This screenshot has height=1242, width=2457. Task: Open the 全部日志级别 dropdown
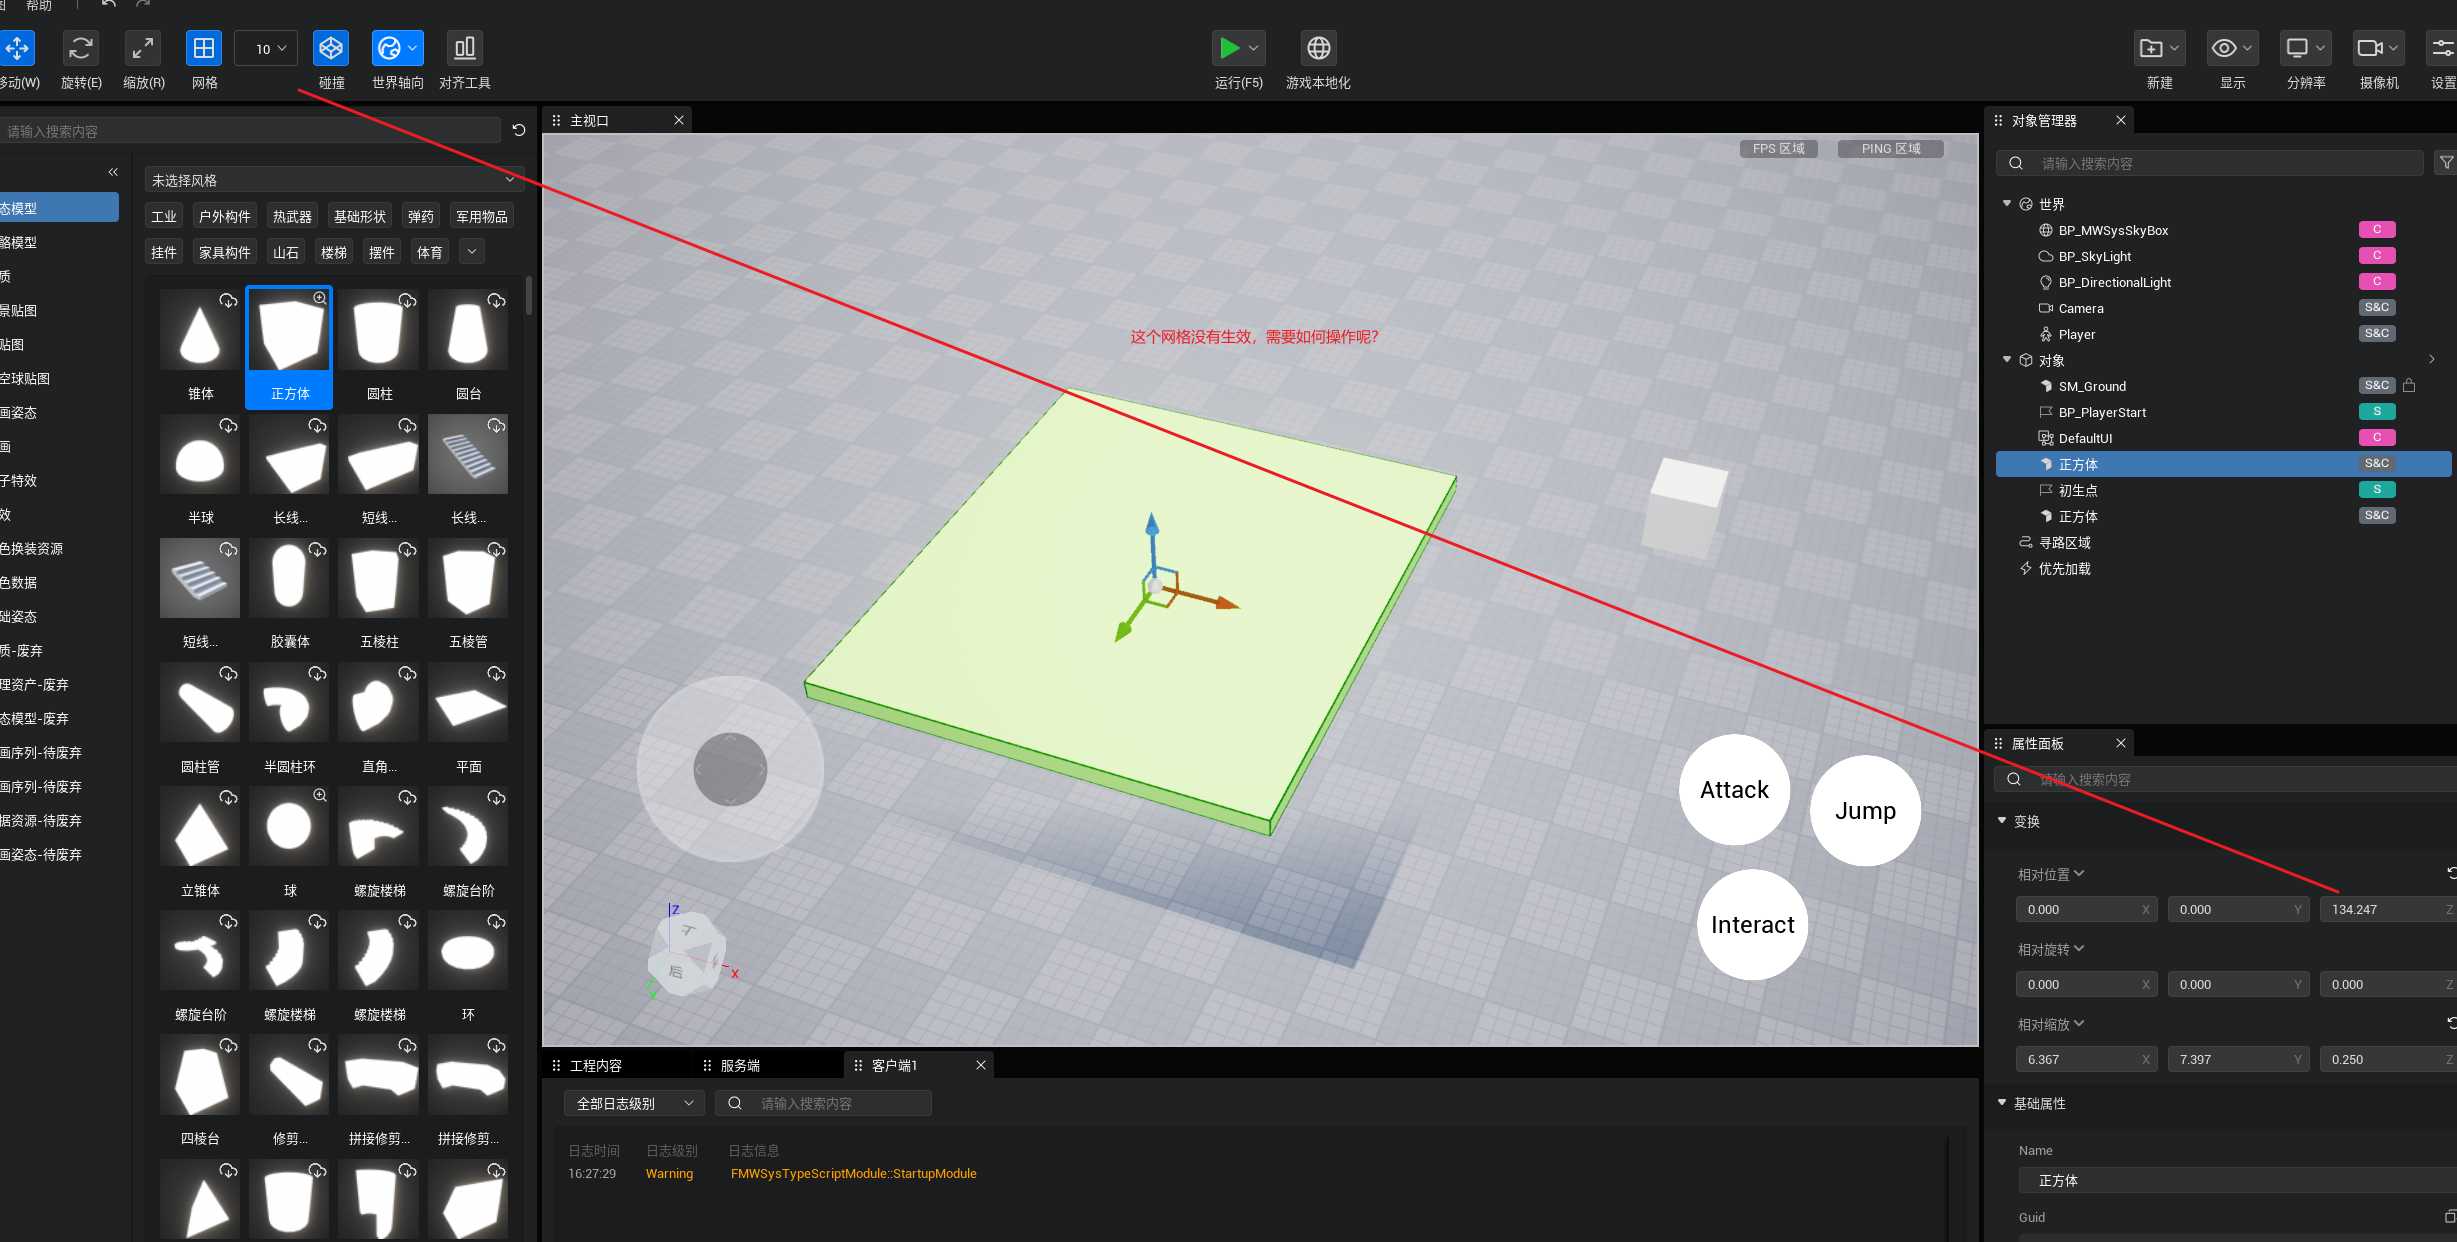coord(634,1103)
